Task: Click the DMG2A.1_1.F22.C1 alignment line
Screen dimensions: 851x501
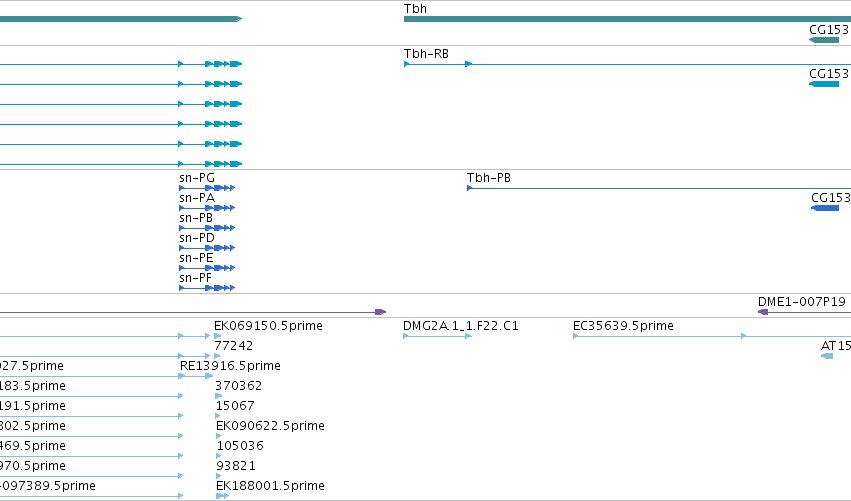Action: [437, 337]
